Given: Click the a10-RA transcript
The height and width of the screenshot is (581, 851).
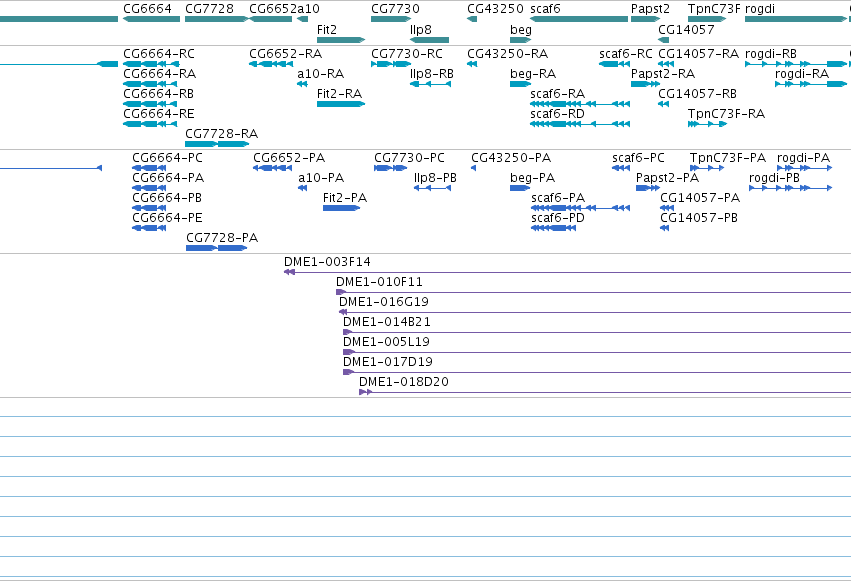Looking at the screenshot, I should click(302, 84).
